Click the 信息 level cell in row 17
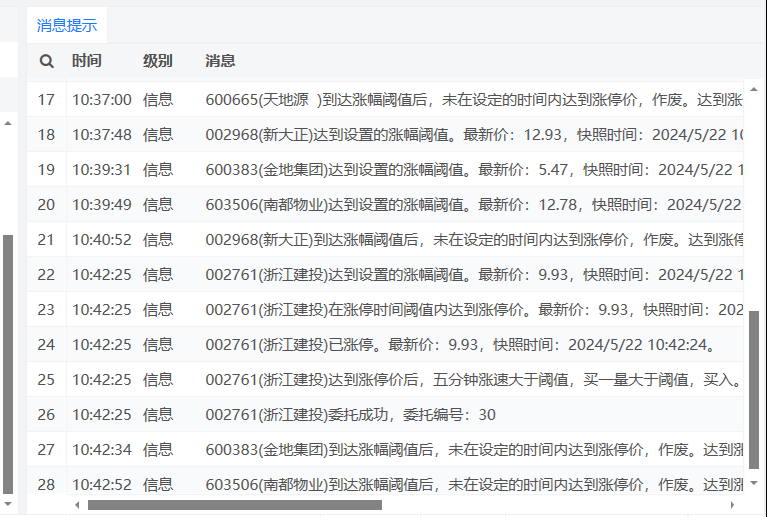The width and height of the screenshot is (767, 517). tap(158, 100)
